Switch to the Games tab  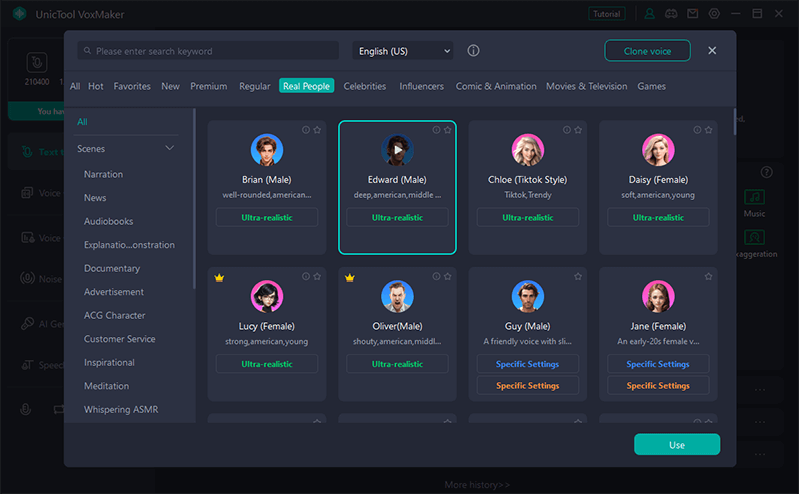point(651,86)
